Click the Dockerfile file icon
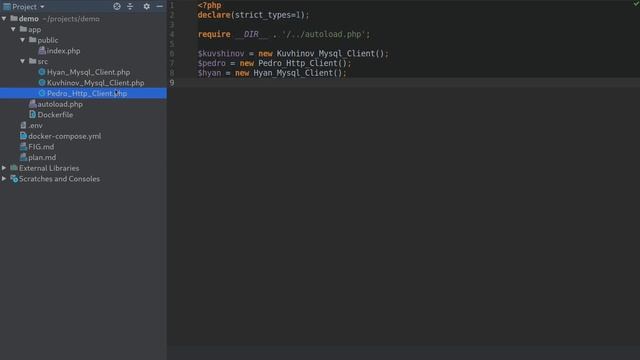 click(x=32, y=115)
